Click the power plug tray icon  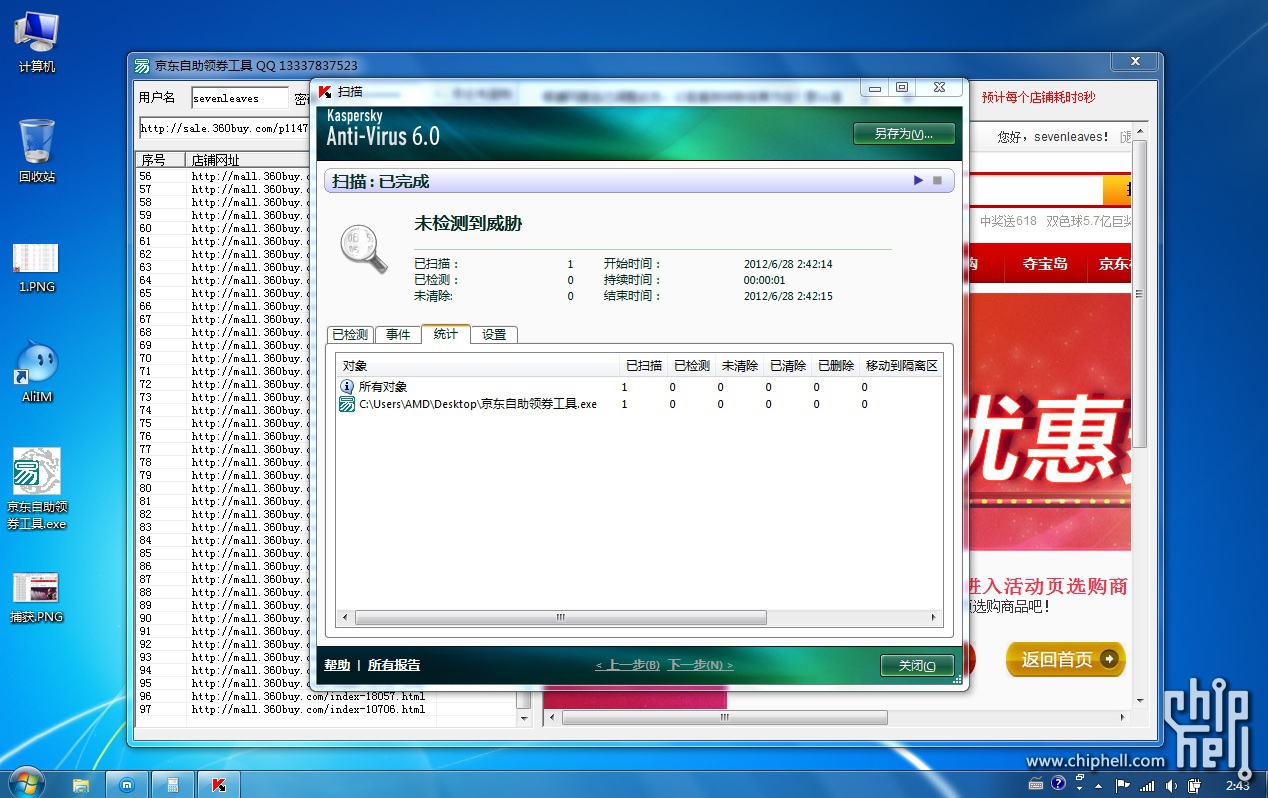click(1194, 786)
